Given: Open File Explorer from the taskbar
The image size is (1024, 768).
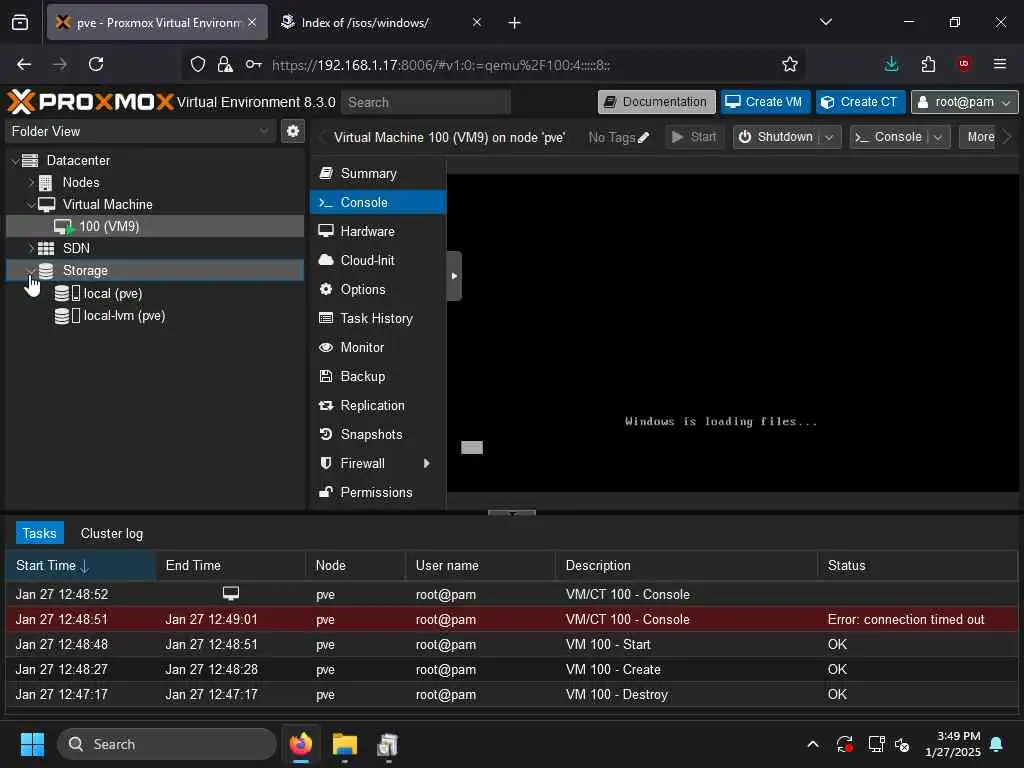Looking at the screenshot, I should pyautogui.click(x=344, y=744).
